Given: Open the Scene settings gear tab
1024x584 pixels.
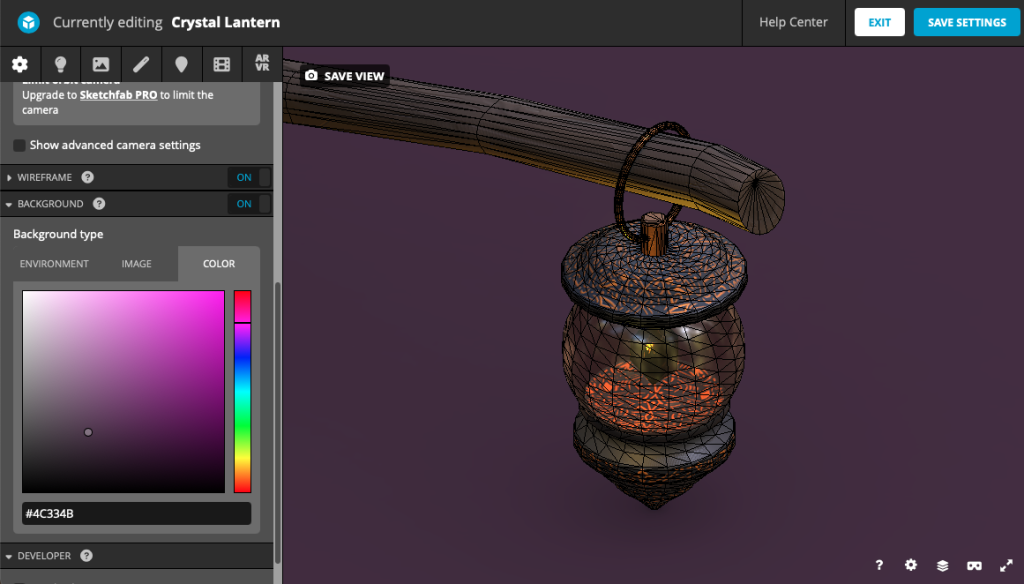Looking at the screenshot, I should (x=20, y=64).
